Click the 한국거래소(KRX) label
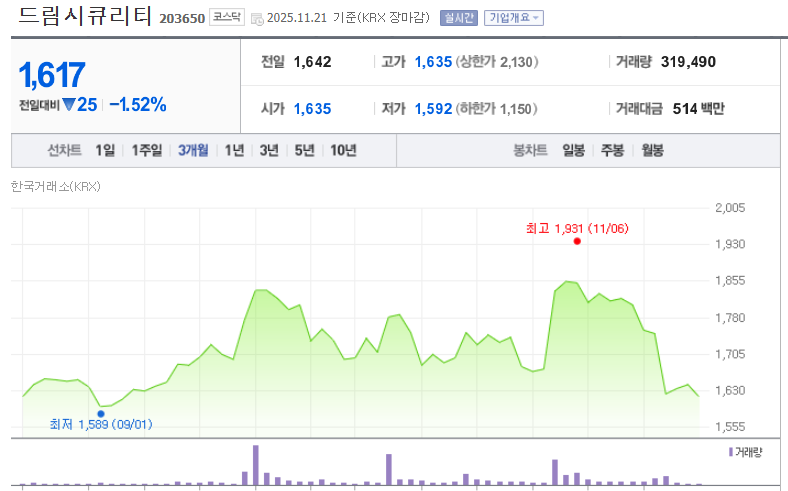788x491 pixels. [x=56, y=186]
